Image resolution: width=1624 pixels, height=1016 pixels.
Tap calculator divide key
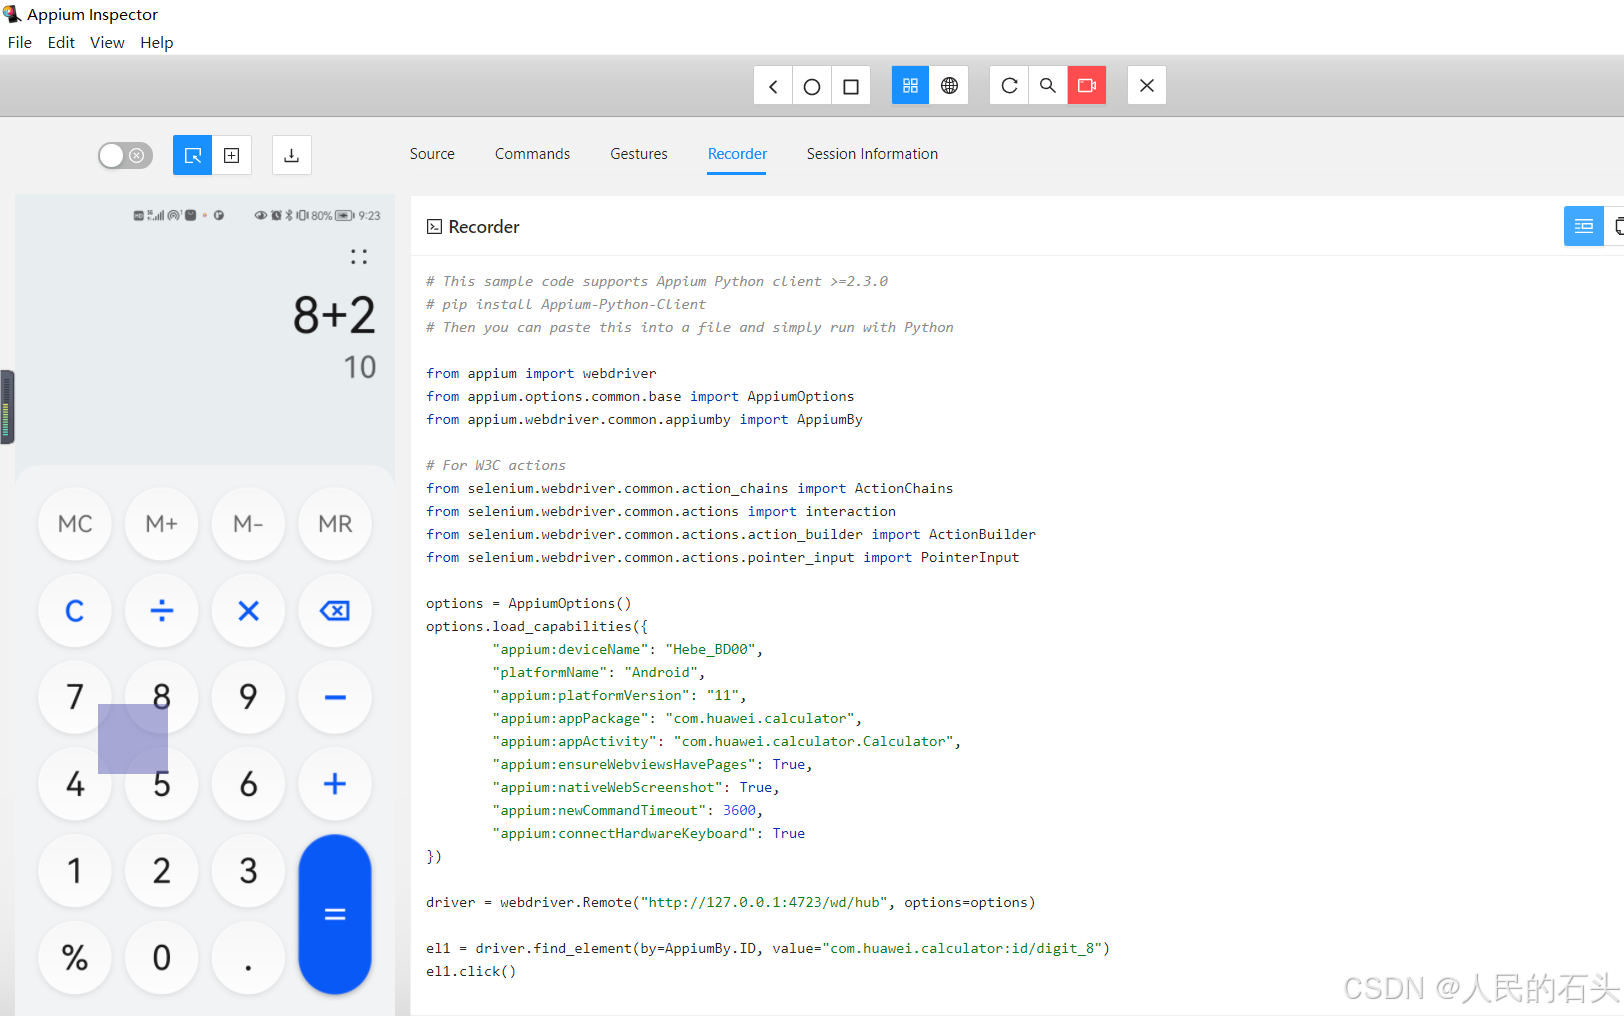pyautogui.click(x=162, y=611)
